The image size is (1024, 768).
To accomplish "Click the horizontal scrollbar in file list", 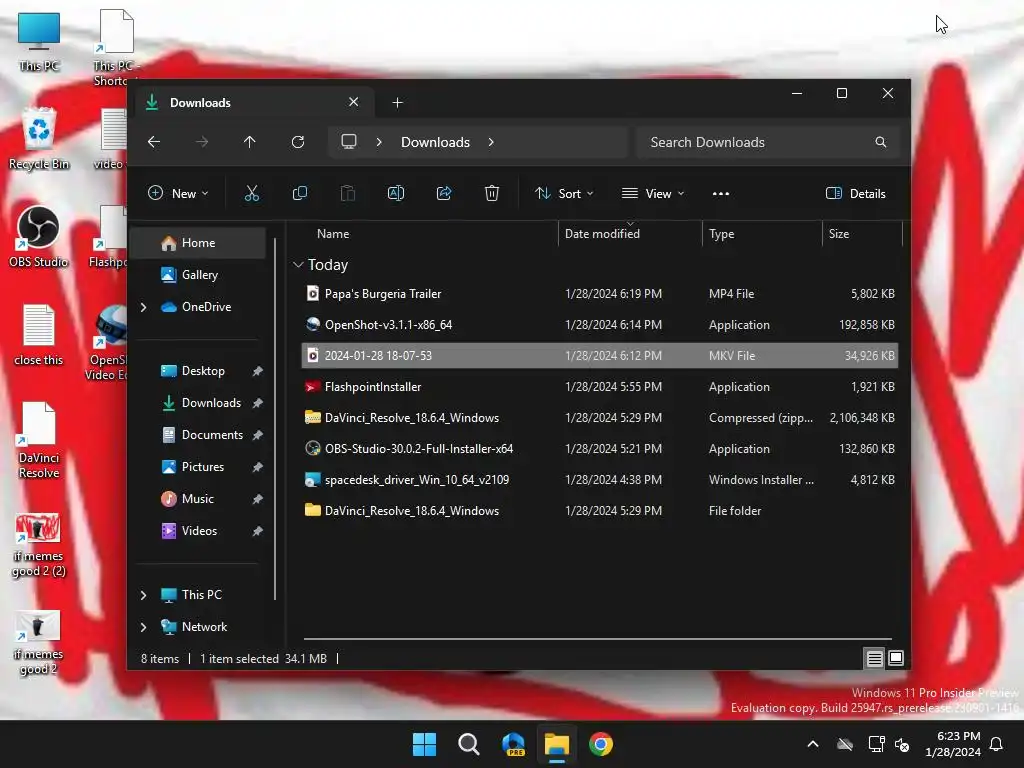I will pyautogui.click(x=598, y=639).
